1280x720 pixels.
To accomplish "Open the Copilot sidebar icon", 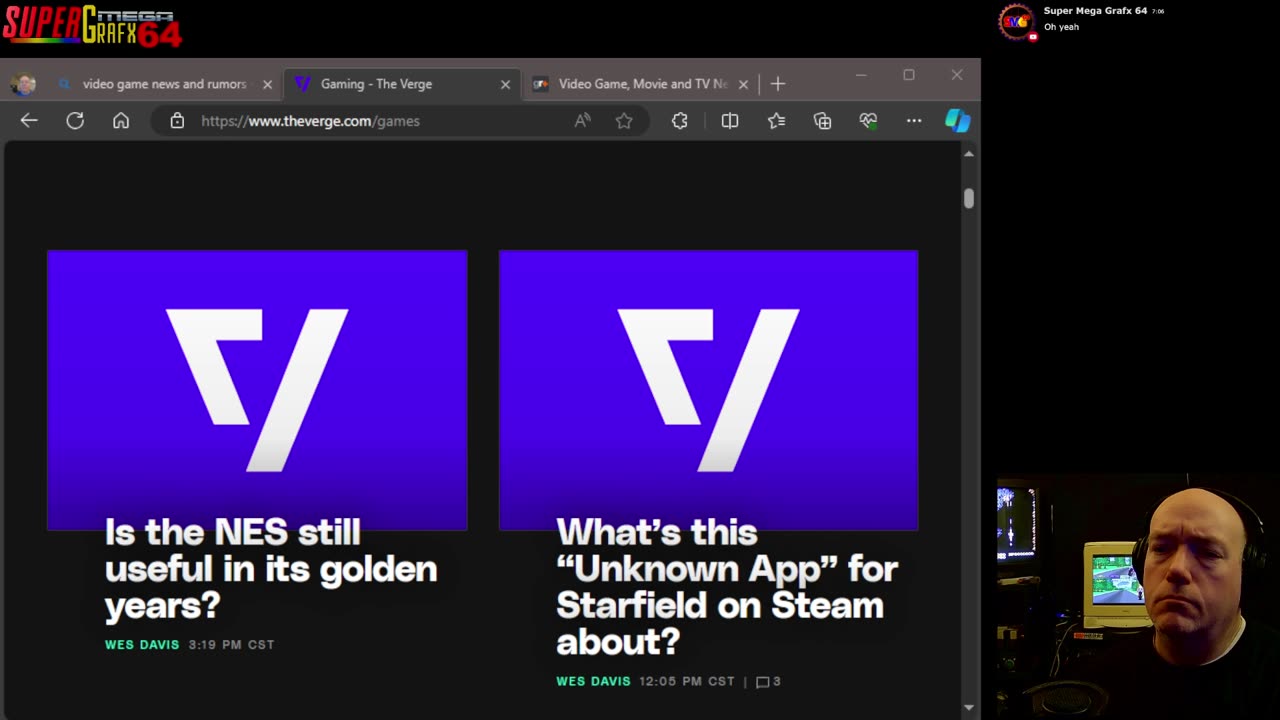I will [958, 121].
